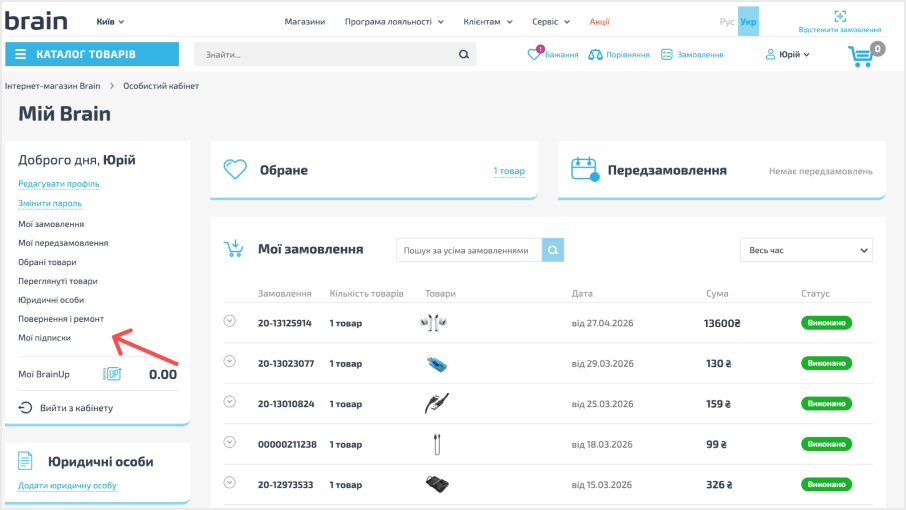906x510 pixels.
Task: Open the Порівняння scales icon
Action: click(x=595, y=55)
